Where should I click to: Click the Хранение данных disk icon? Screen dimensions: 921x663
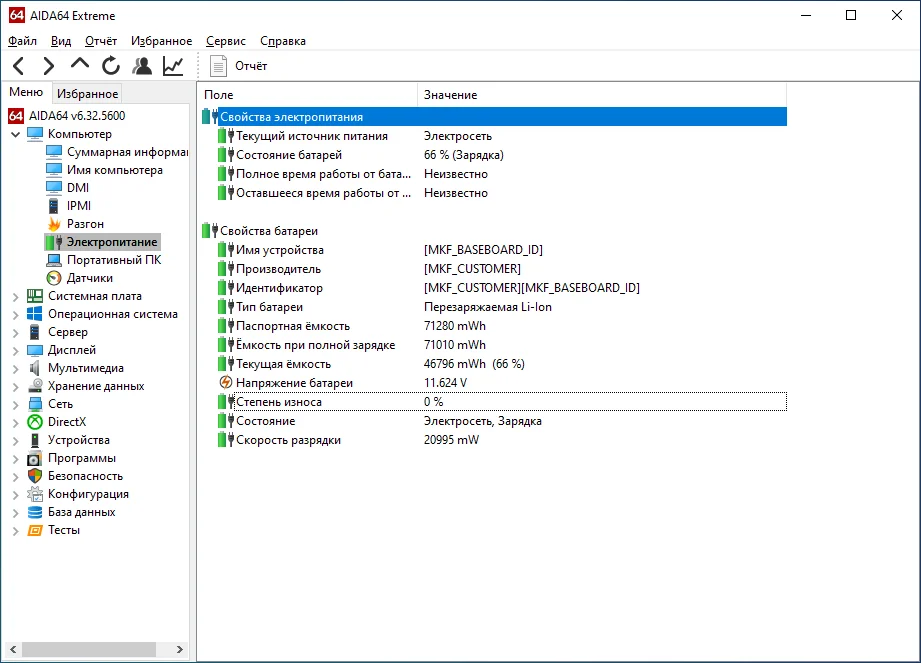[x=35, y=386]
